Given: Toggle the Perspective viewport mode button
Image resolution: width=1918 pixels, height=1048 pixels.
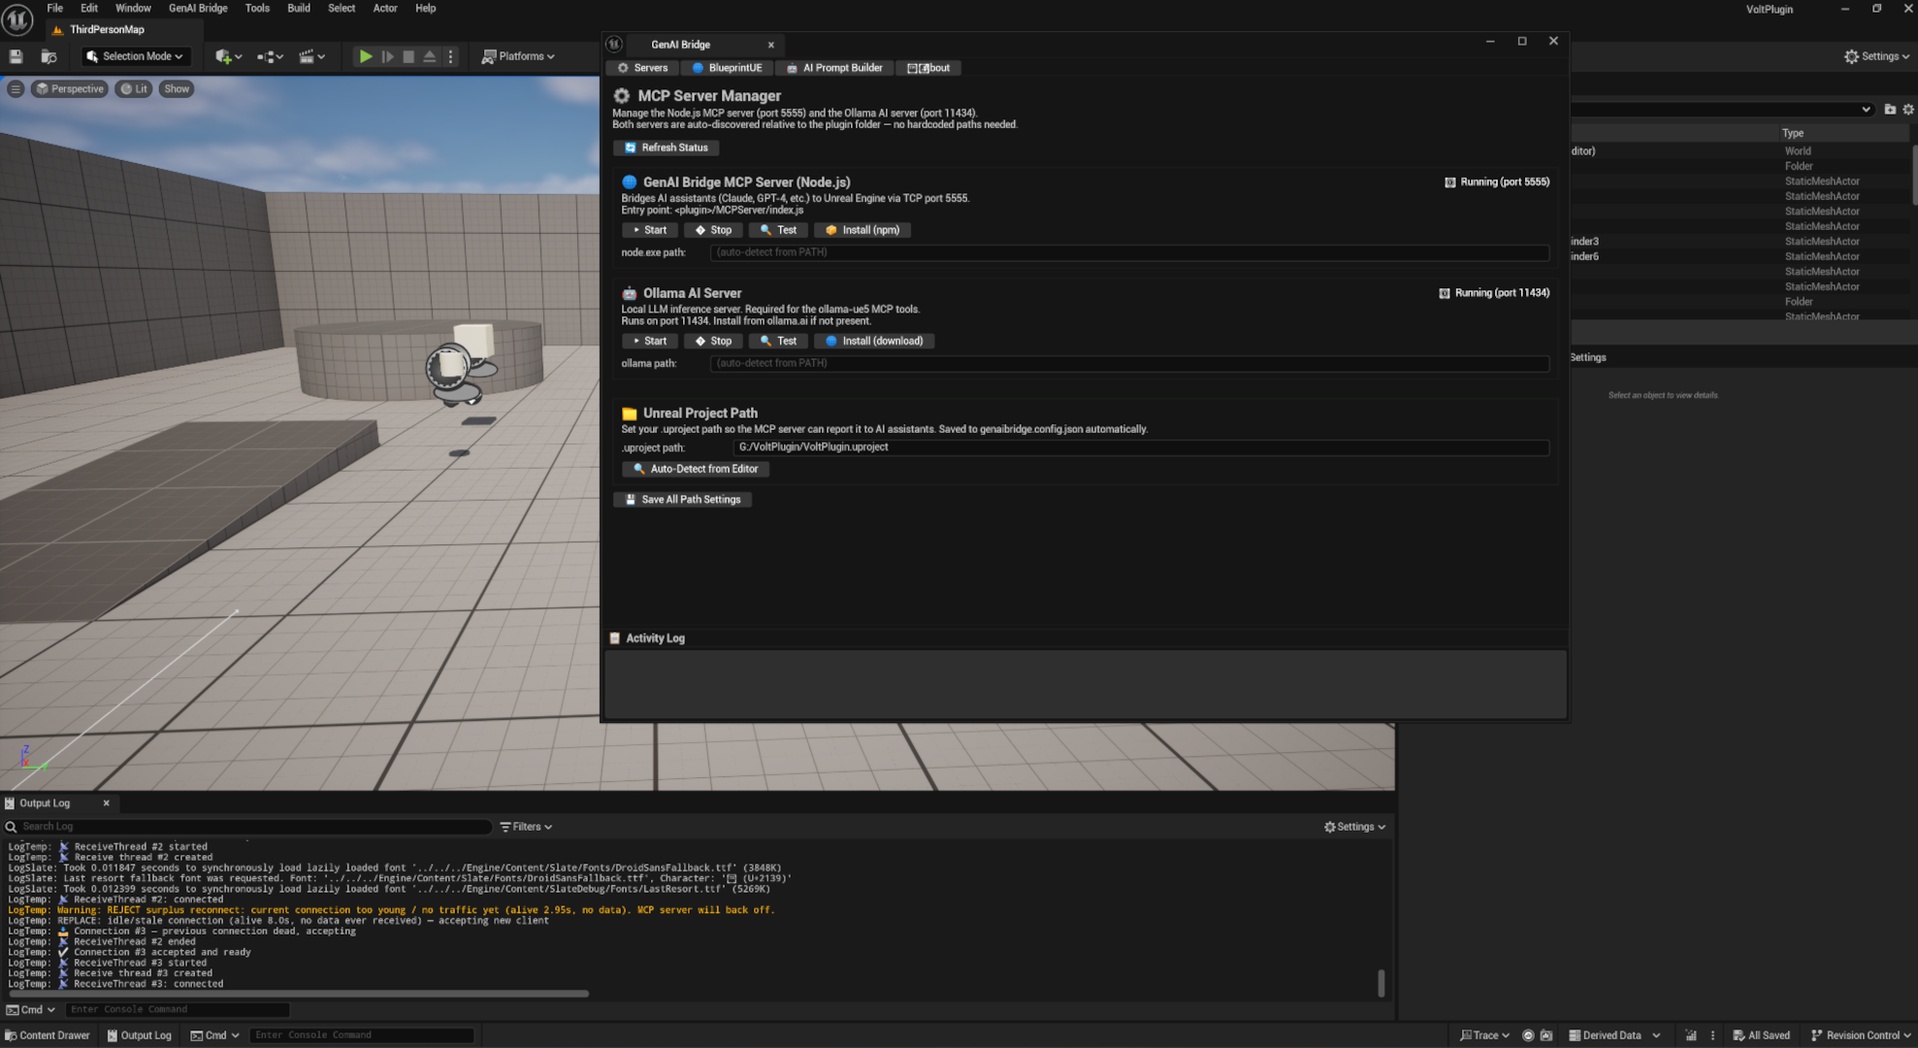Looking at the screenshot, I should [x=69, y=89].
